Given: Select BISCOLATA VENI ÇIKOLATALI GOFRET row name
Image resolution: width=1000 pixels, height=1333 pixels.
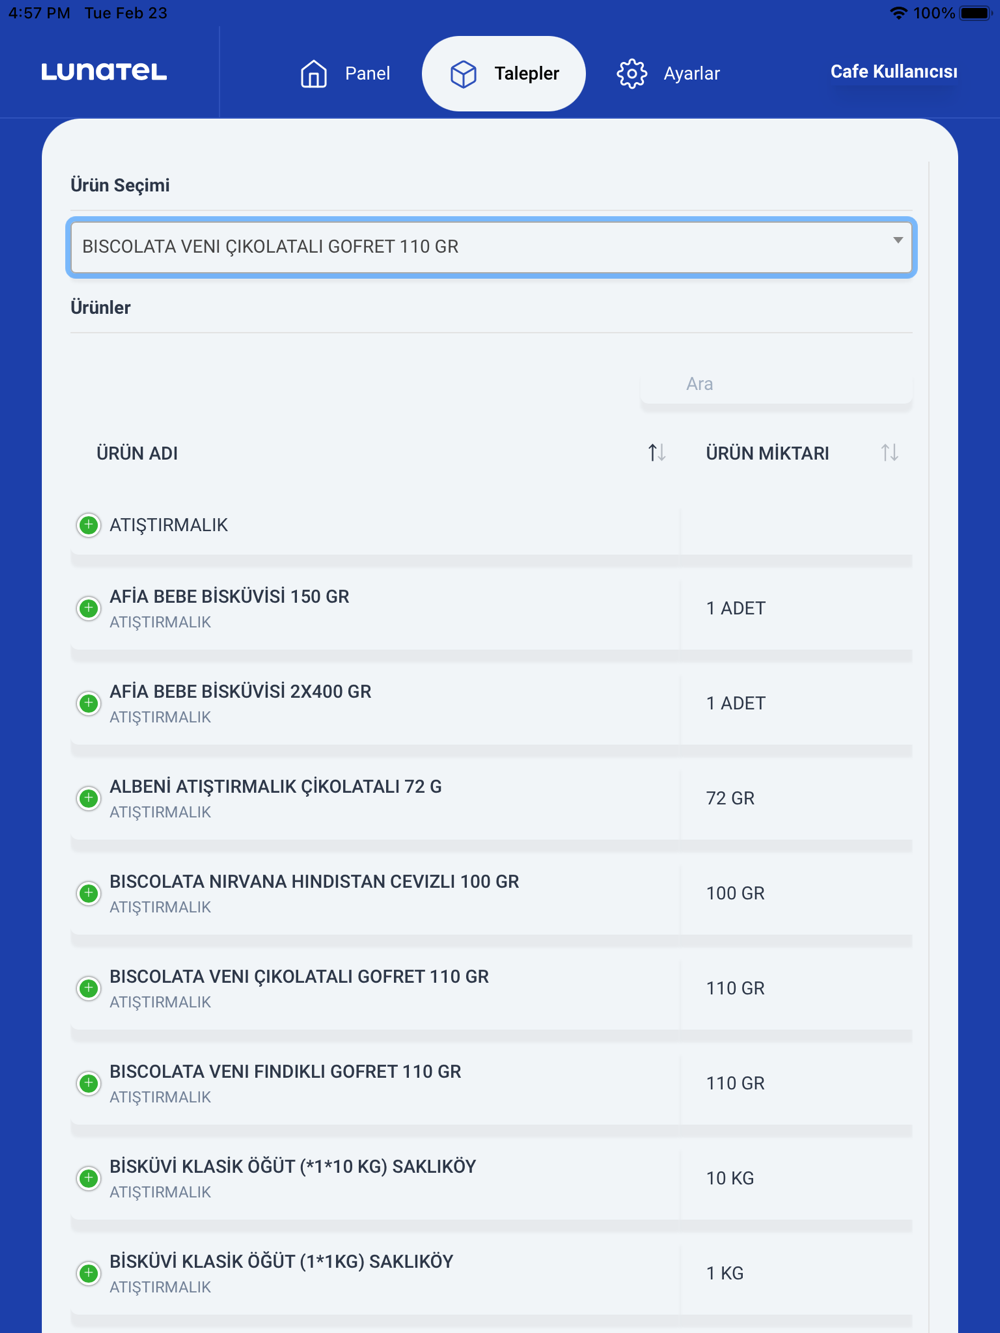Looking at the screenshot, I should coord(299,977).
